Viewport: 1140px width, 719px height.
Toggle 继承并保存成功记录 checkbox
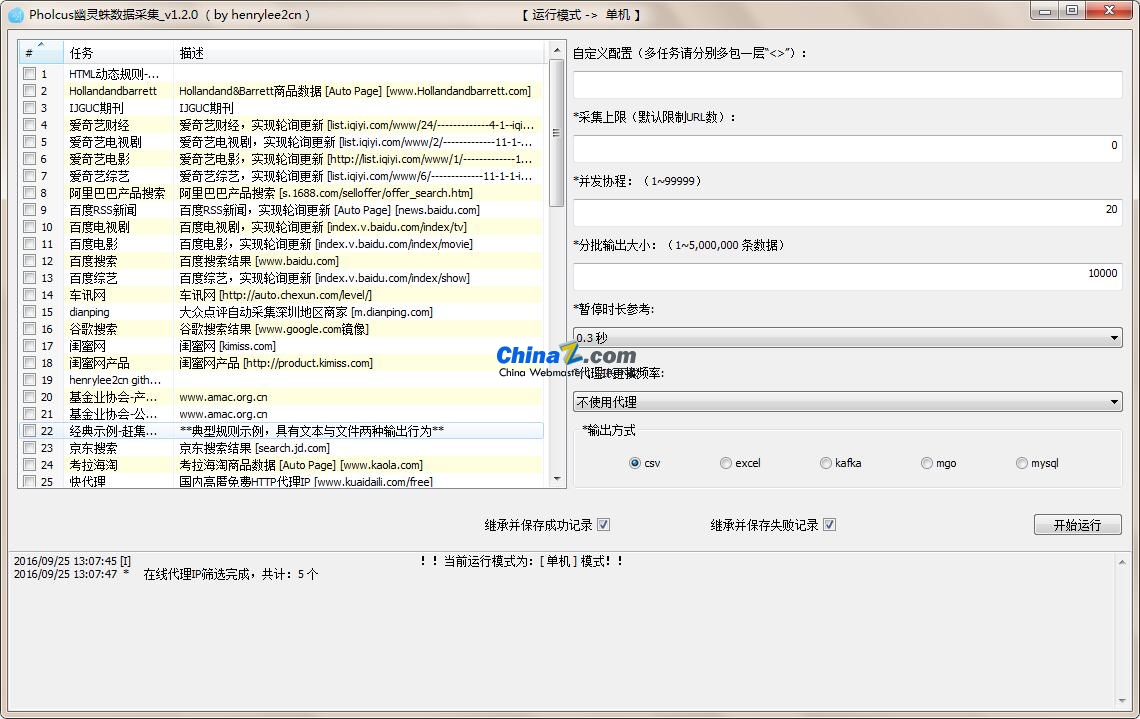coord(603,524)
